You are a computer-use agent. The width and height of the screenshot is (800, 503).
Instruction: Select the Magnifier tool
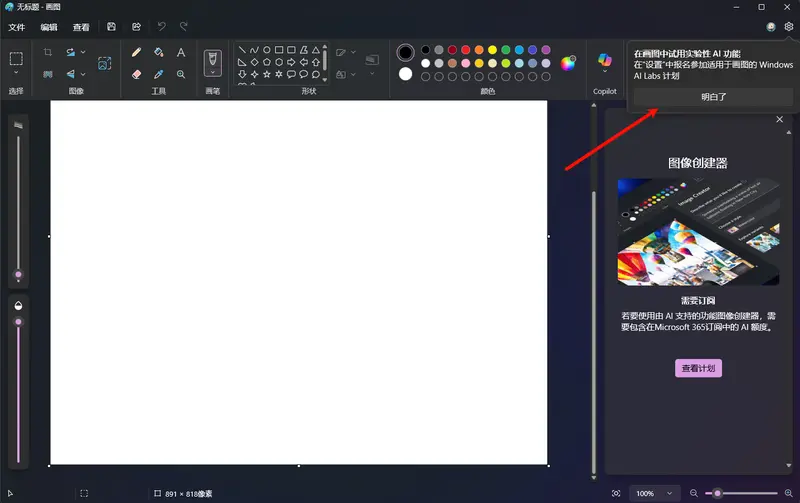[181, 74]
